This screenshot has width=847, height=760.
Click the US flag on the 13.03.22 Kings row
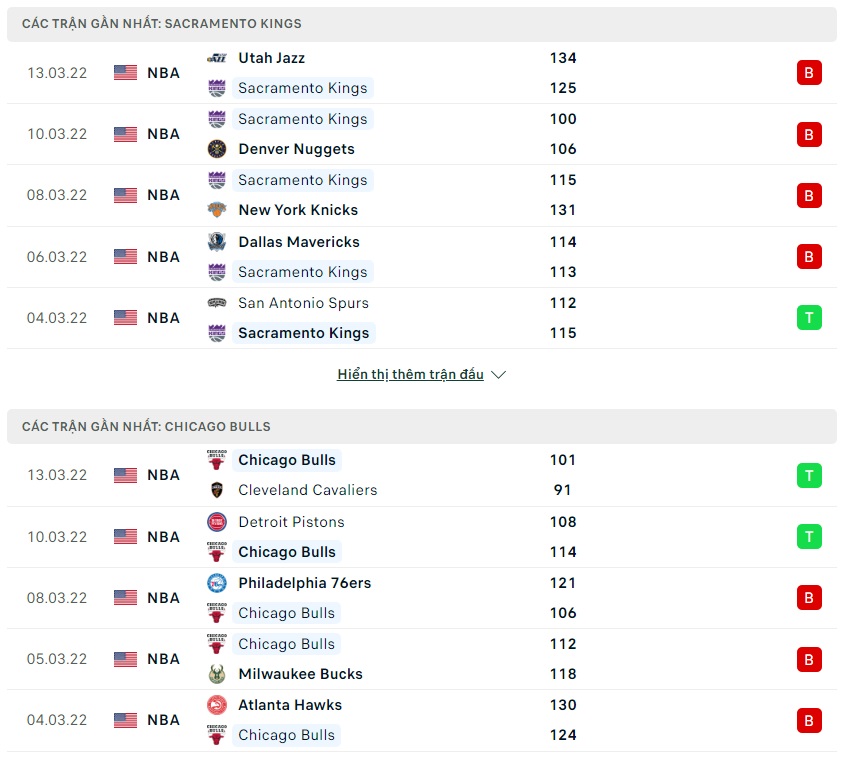point(125,73)
